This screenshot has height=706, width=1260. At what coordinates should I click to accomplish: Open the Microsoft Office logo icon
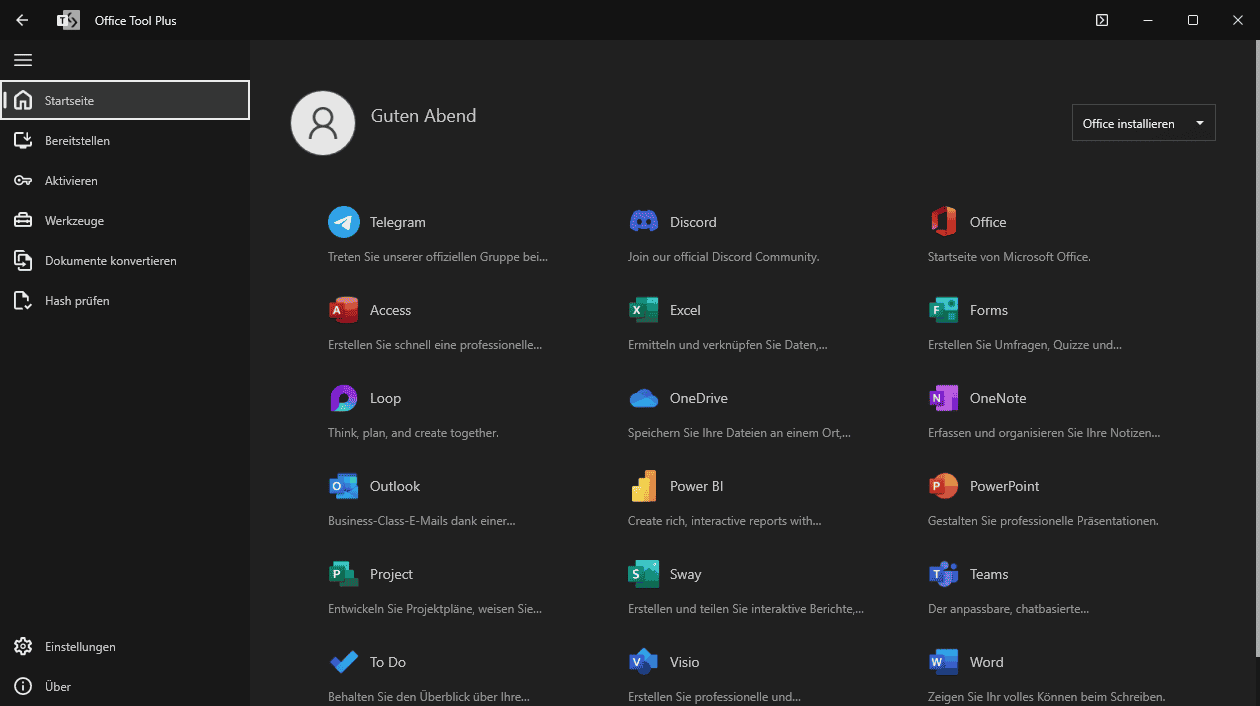[944, 222]
